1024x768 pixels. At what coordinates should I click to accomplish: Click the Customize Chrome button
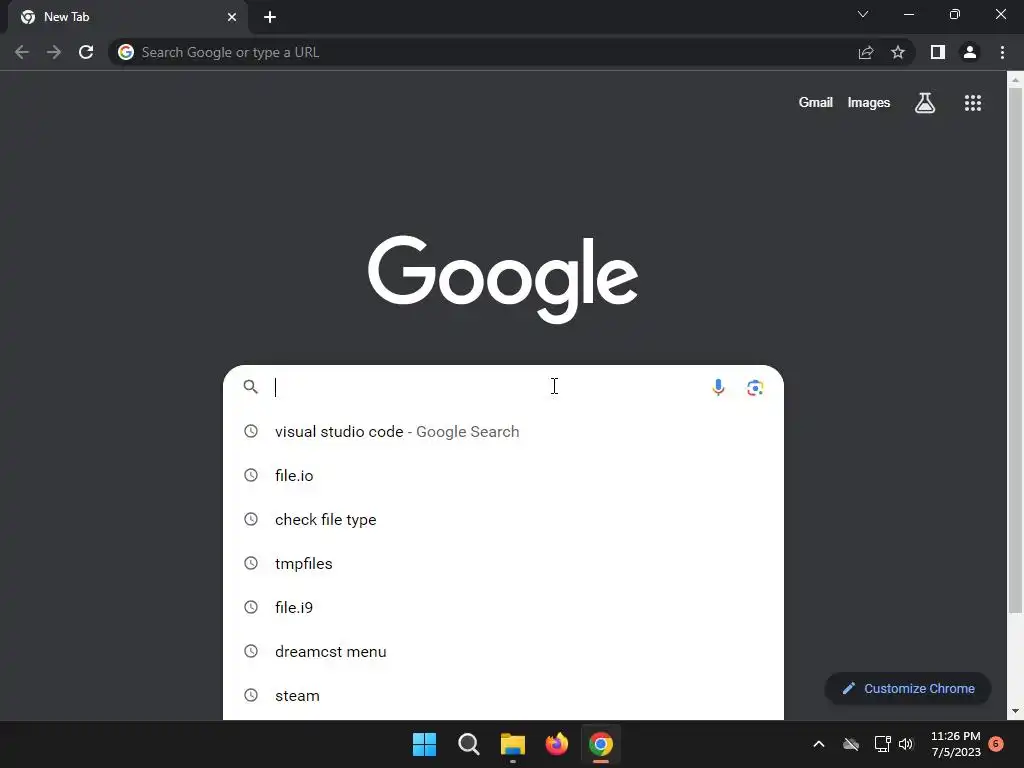[908, 688]
